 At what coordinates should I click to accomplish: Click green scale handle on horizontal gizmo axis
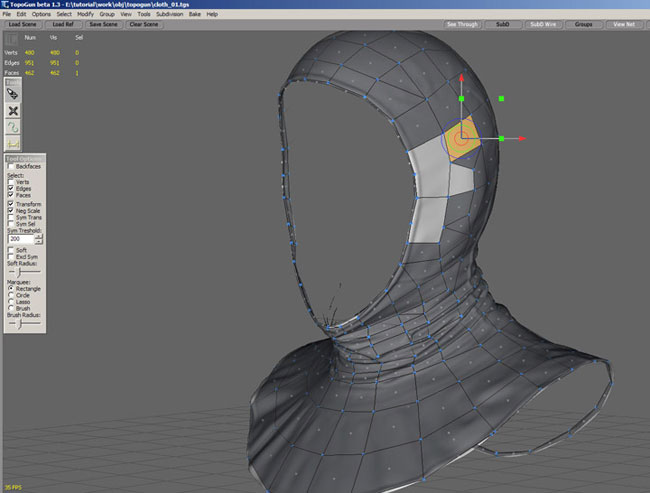[502, 138]
